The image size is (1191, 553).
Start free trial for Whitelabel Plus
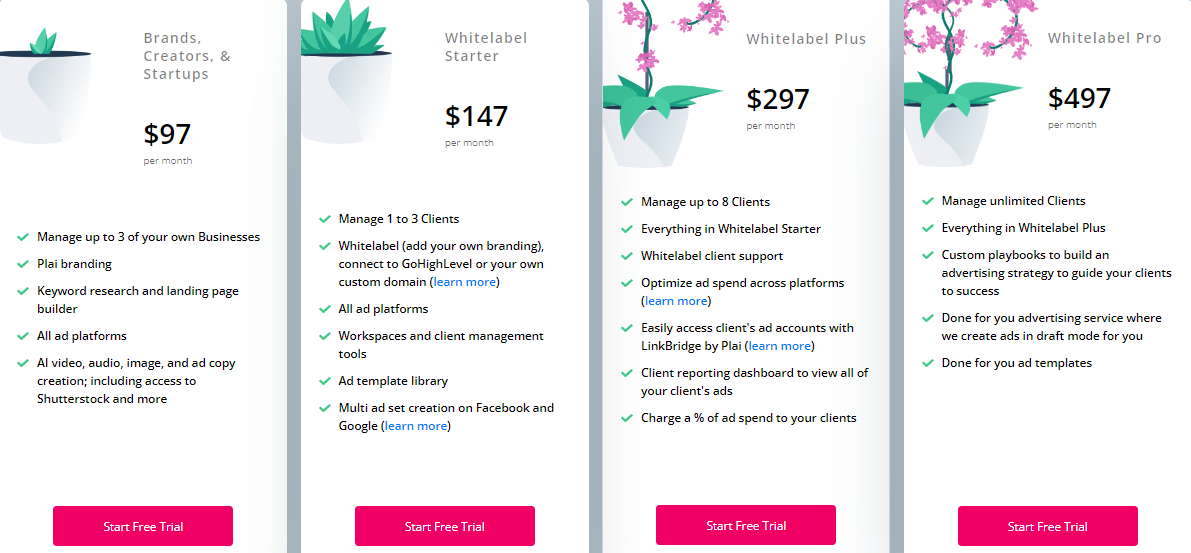point(746,525)
